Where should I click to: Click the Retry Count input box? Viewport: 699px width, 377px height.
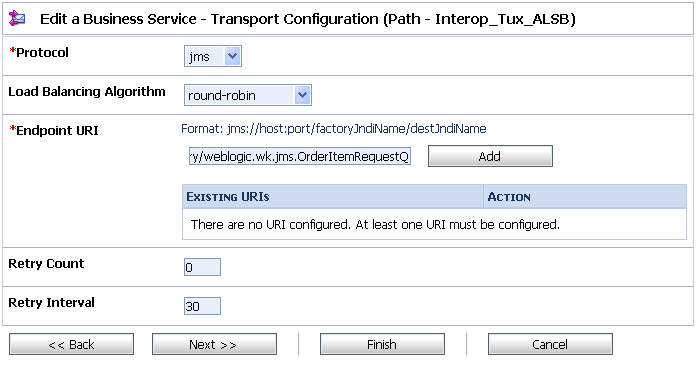pos(202,267)
